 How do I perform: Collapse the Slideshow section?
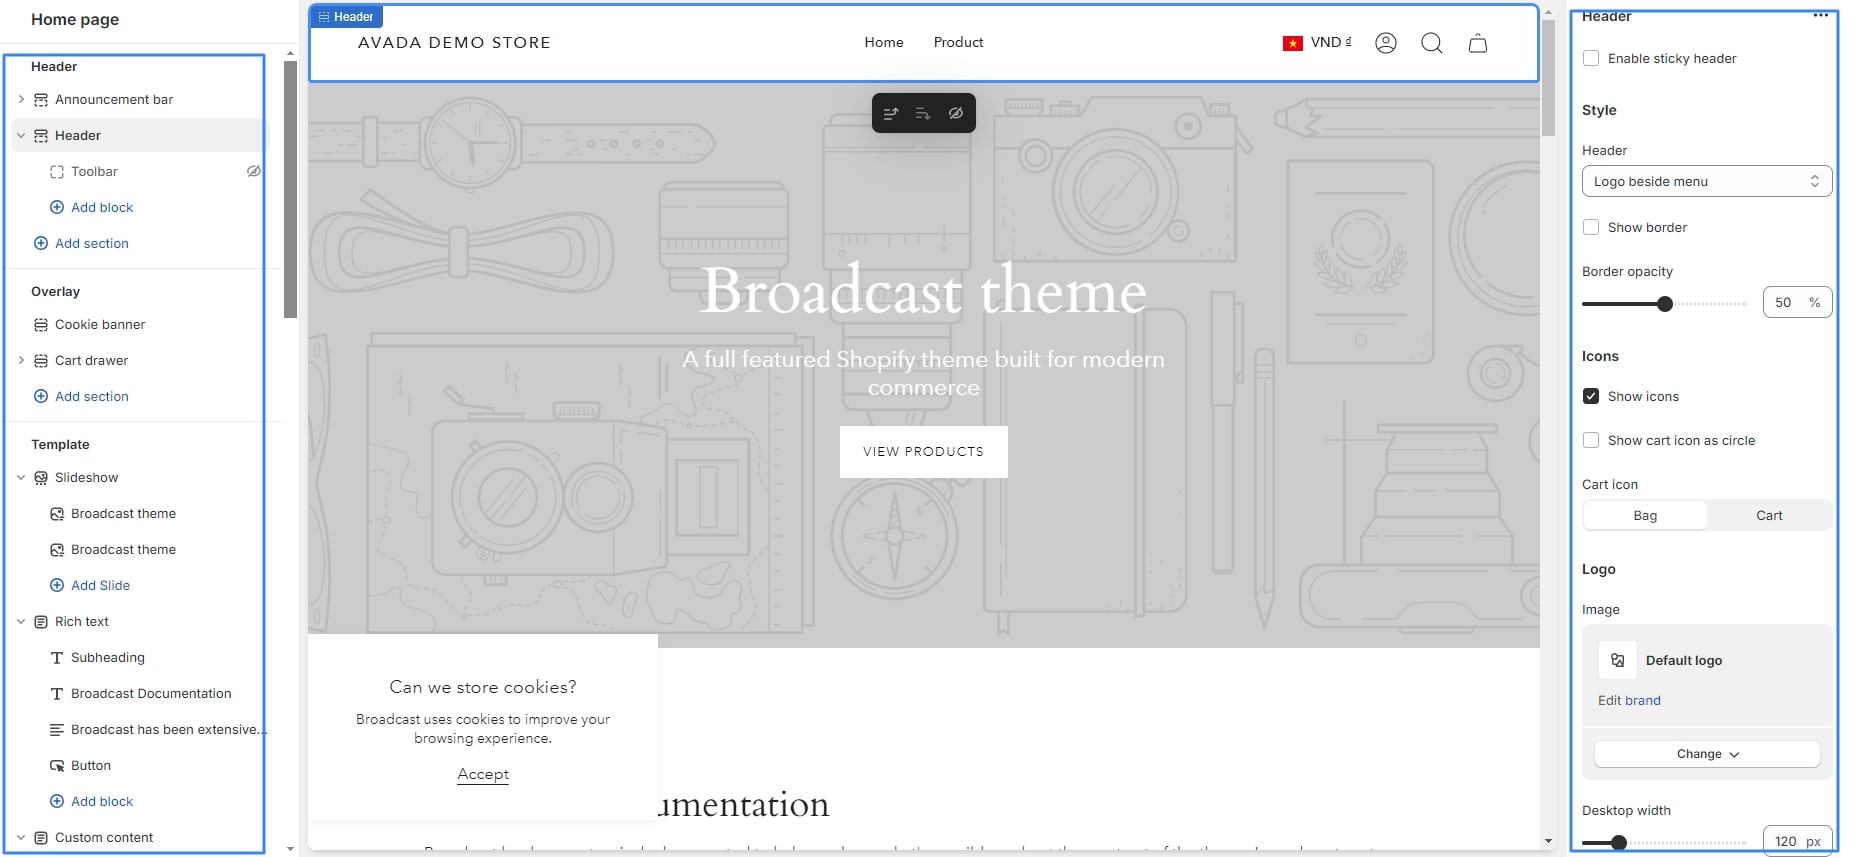coord(21,477)
